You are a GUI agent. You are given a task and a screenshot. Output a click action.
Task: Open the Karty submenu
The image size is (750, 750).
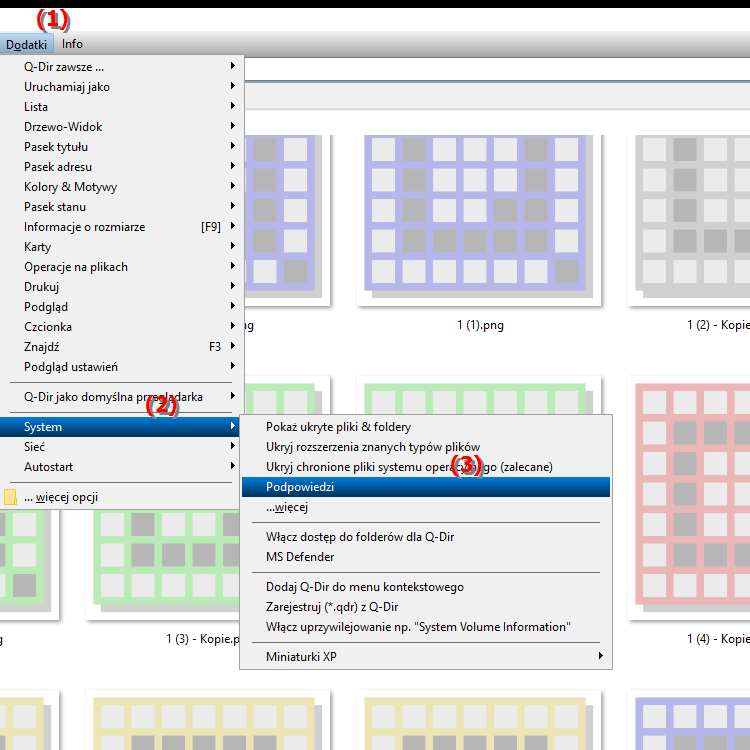(x=122, y=247)
